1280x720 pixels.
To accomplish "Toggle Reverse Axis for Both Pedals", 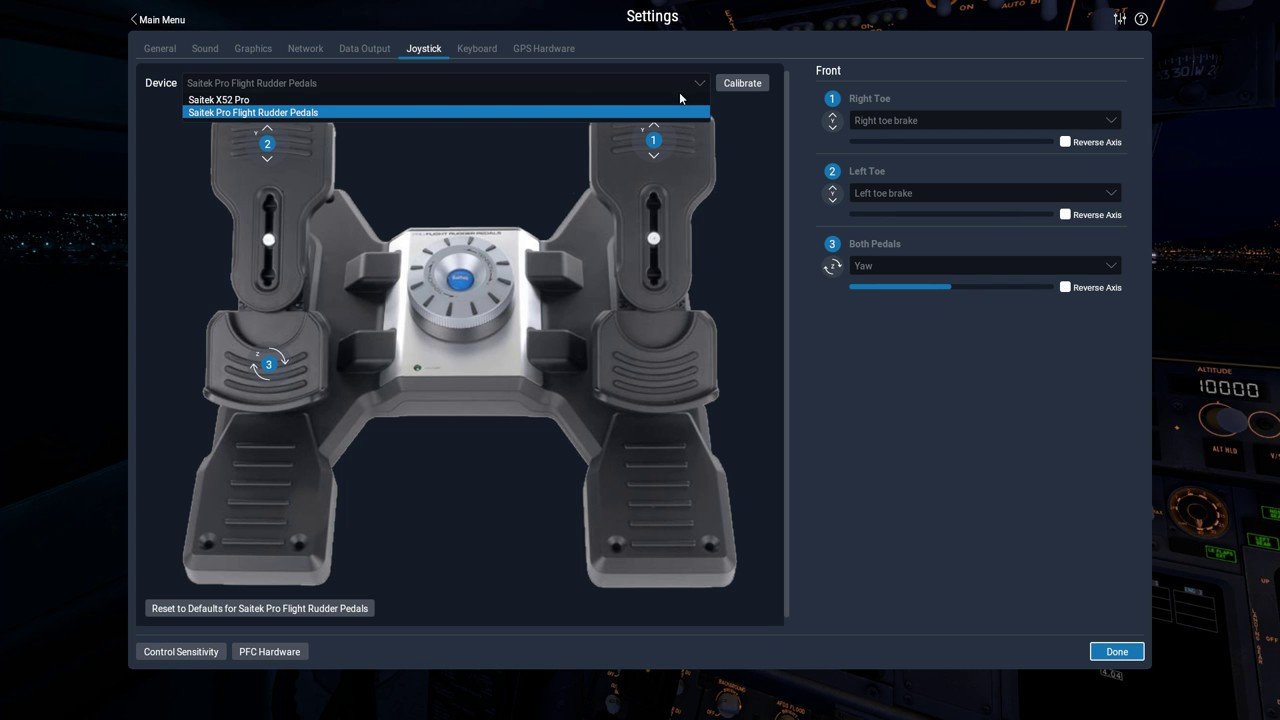I will click(1065, 287).
